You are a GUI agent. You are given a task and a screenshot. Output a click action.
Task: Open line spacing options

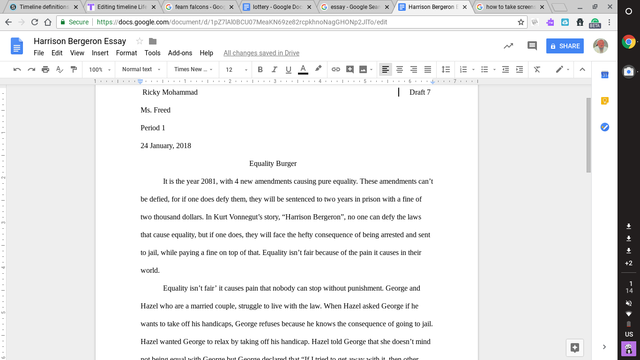click(x=446, y=70)
